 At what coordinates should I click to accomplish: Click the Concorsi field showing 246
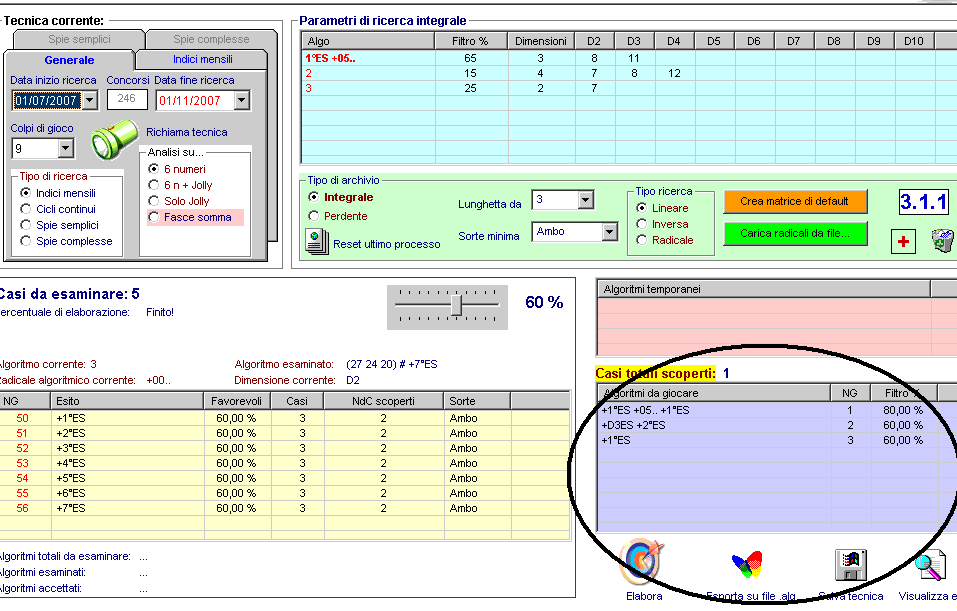[x=127, y=99]
